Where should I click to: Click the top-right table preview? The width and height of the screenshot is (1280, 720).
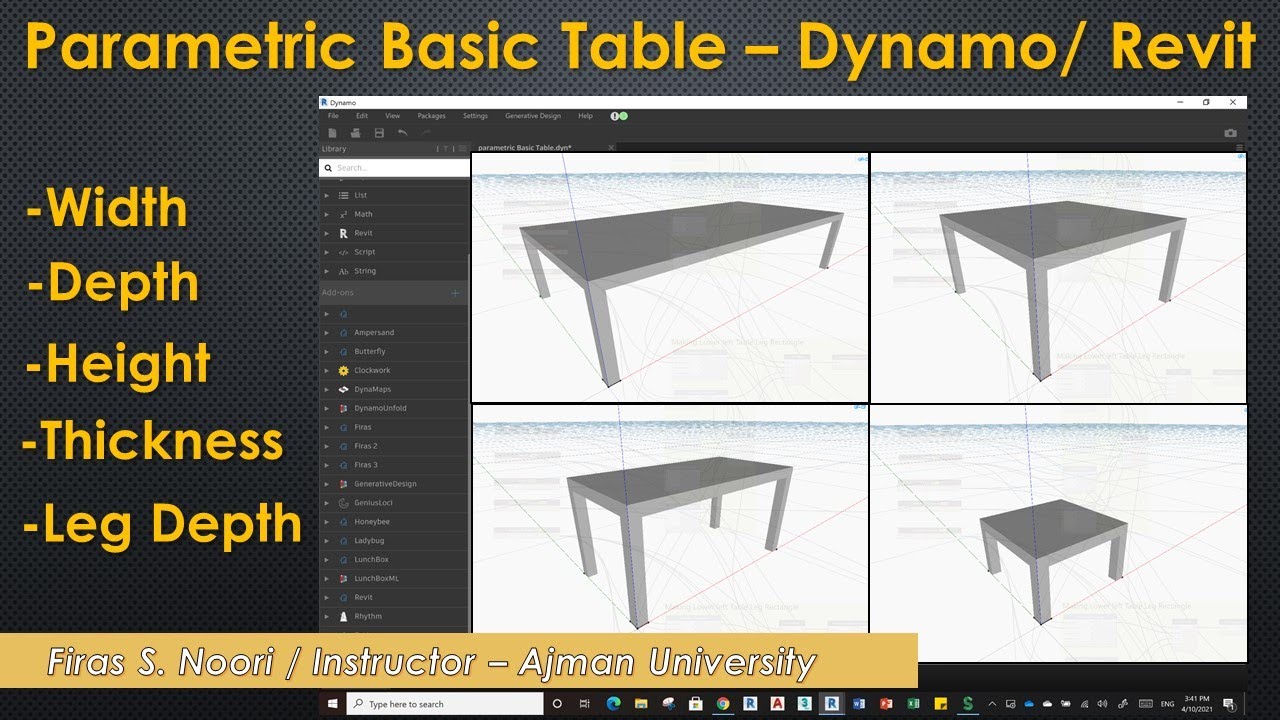pos(1059,277)
